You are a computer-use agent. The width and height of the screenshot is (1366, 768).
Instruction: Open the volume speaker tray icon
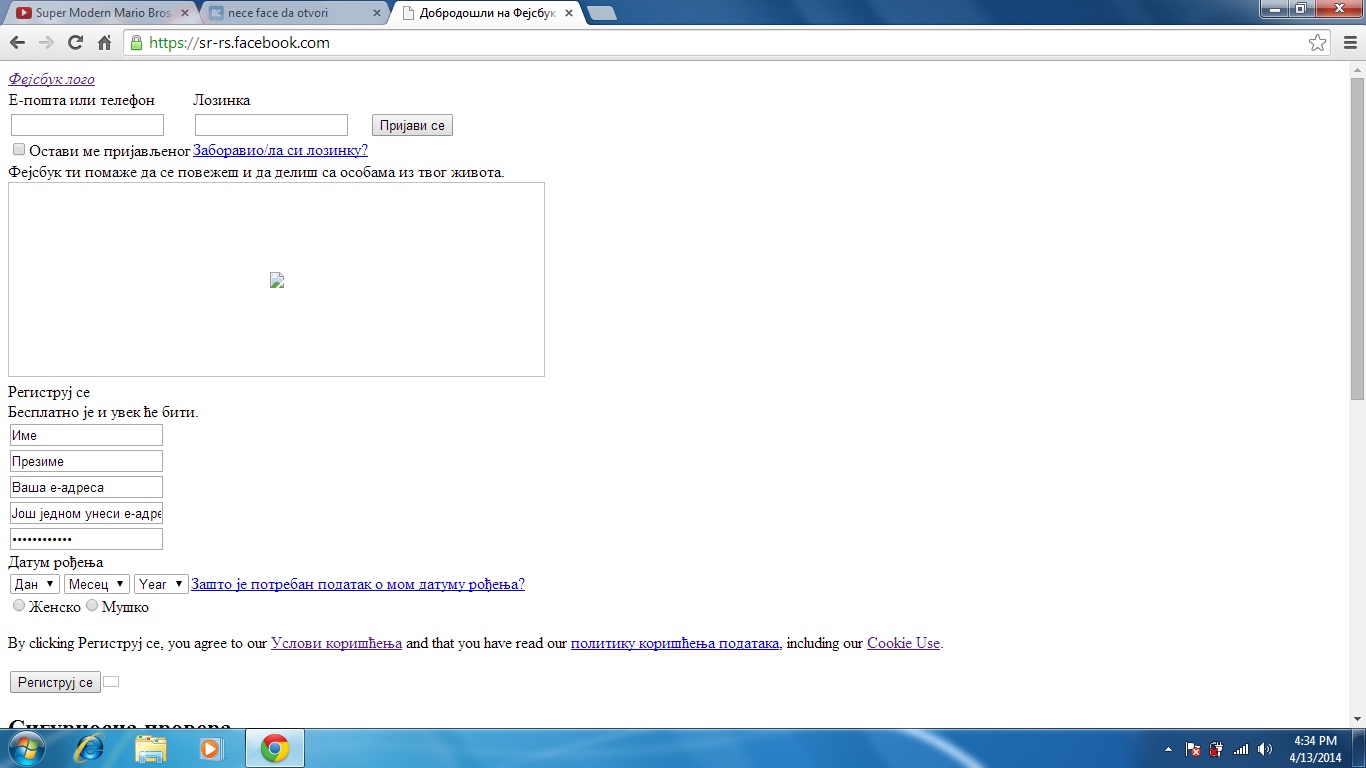tap(1265, 749)
